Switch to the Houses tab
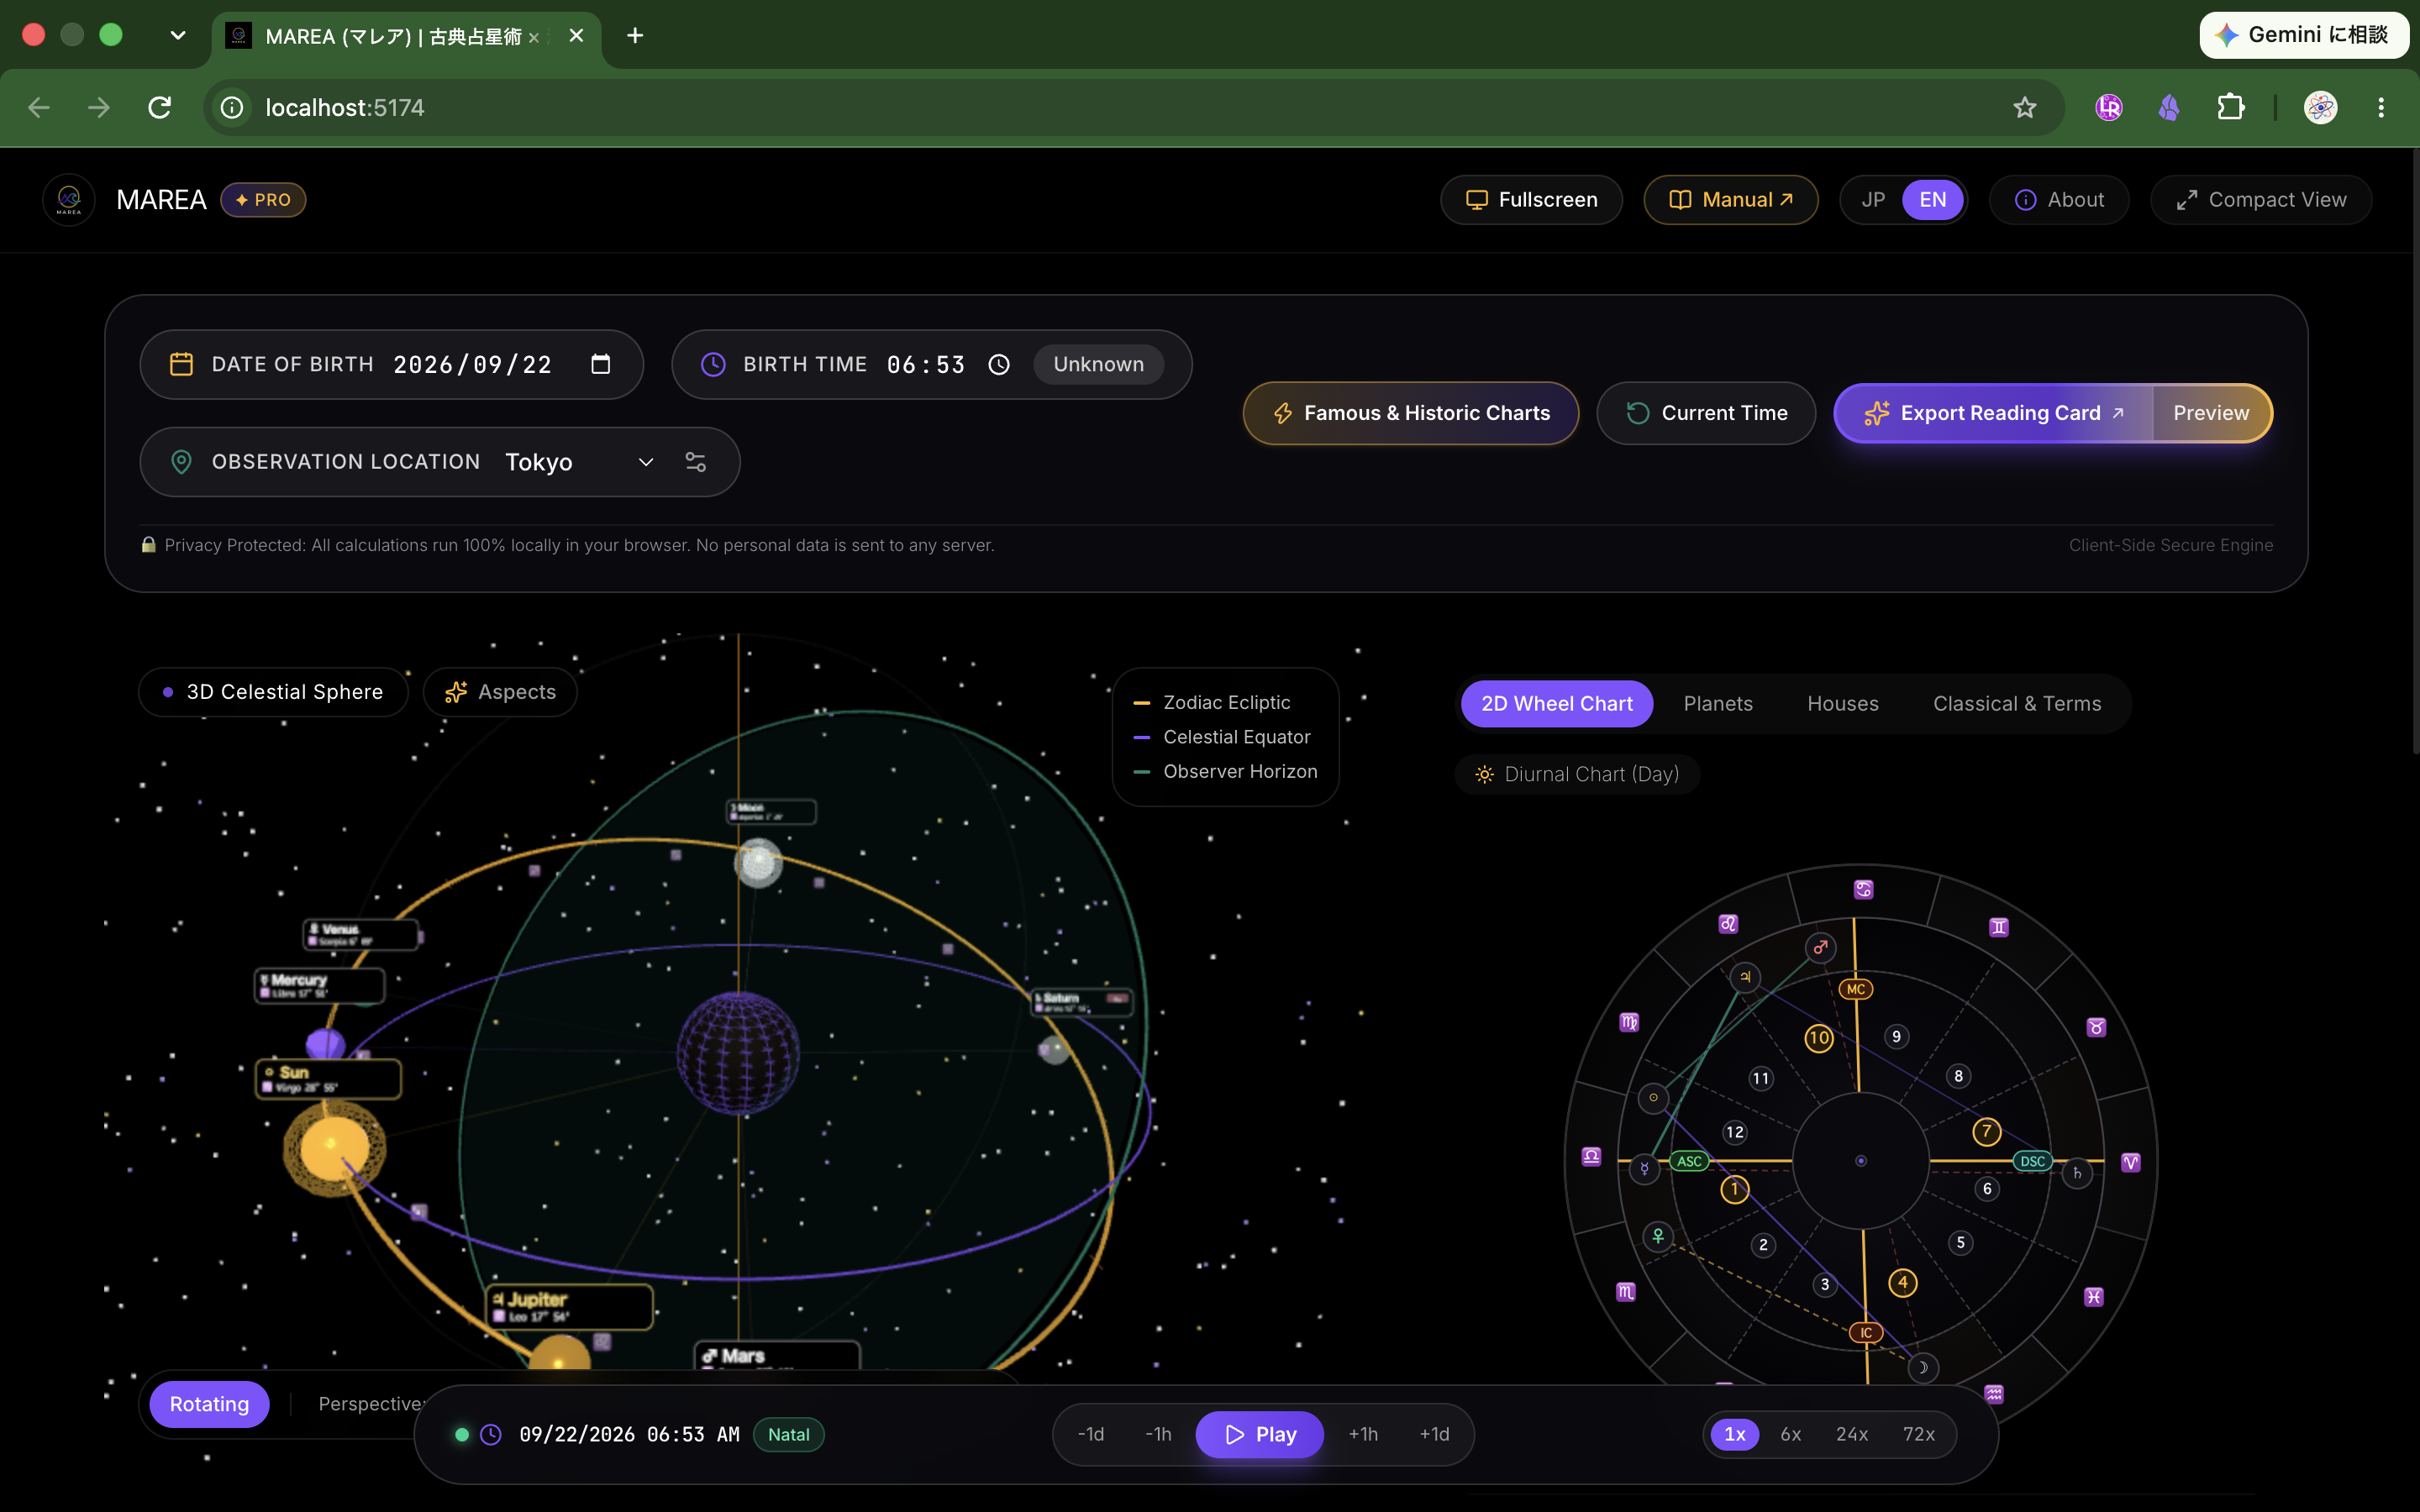 coord(1842,703)
